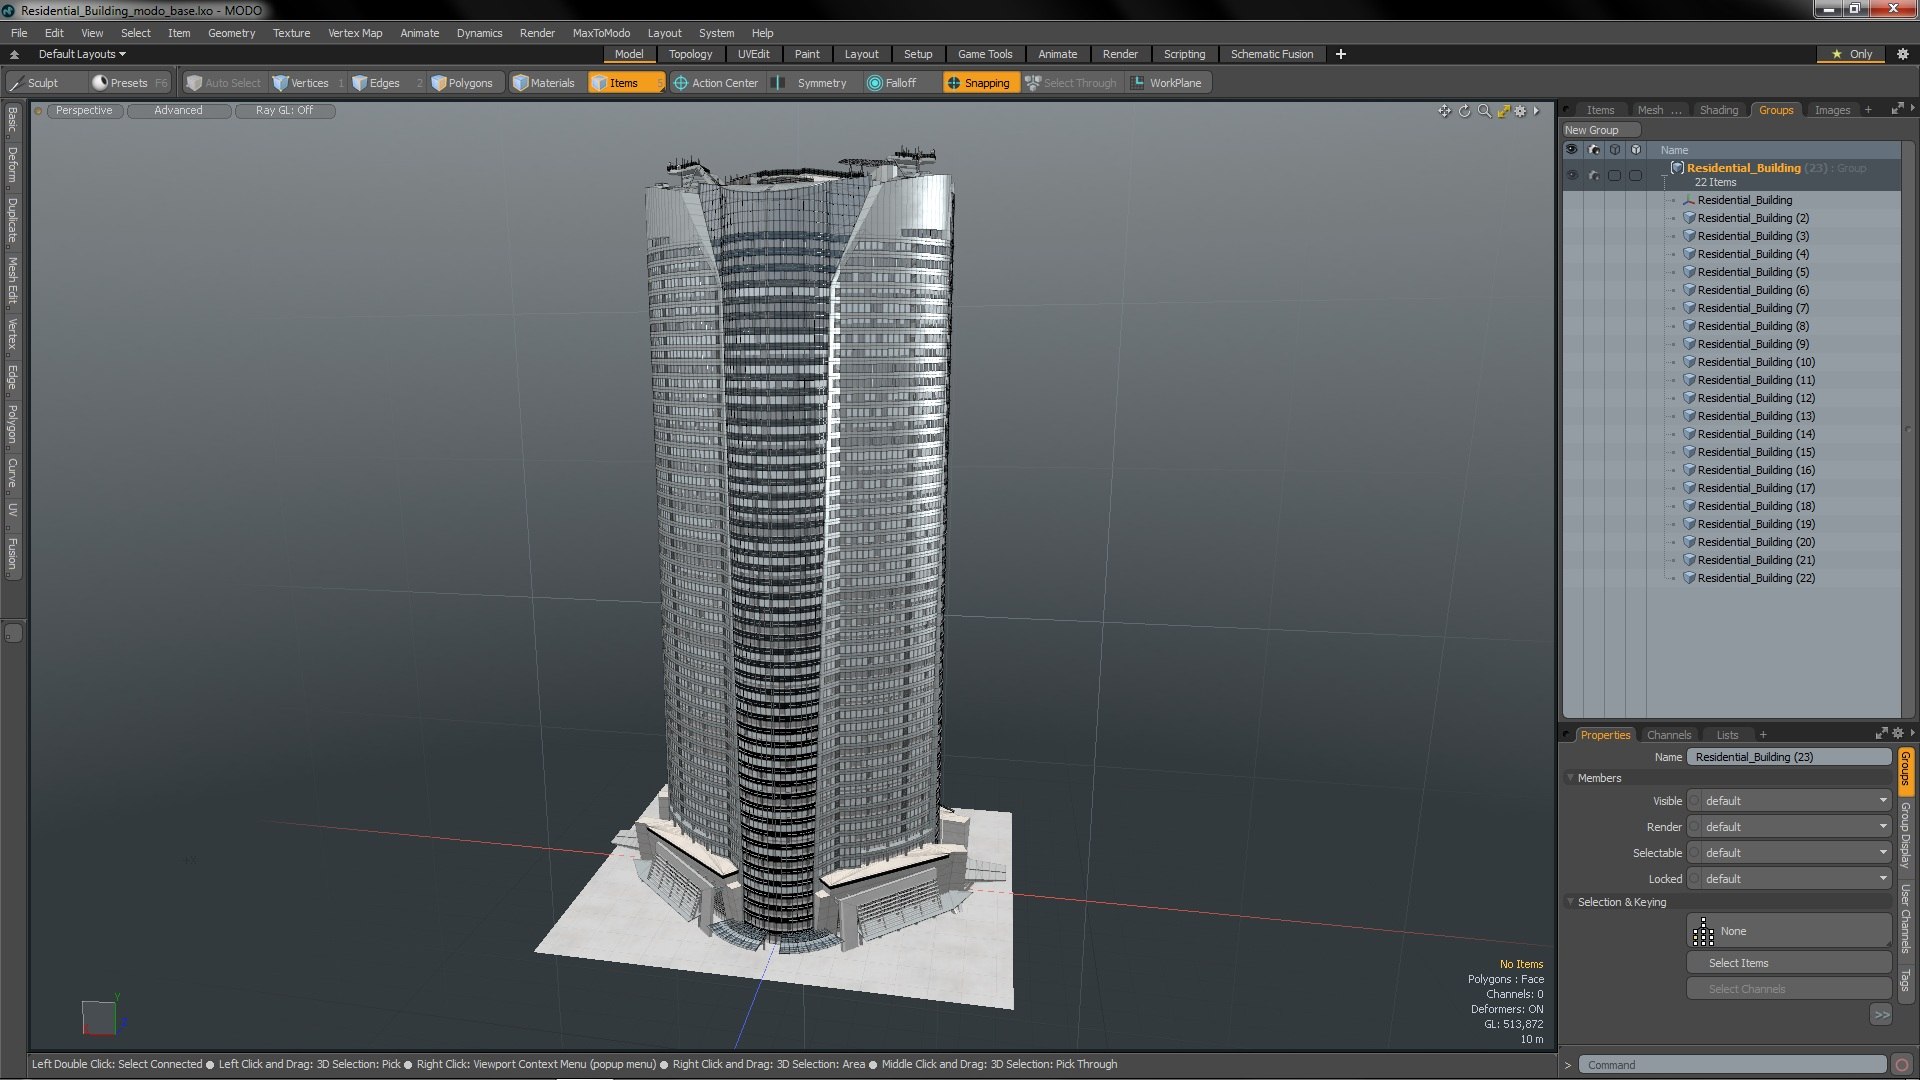
Task: Open the Action Center options
Action: click(717, 83)
